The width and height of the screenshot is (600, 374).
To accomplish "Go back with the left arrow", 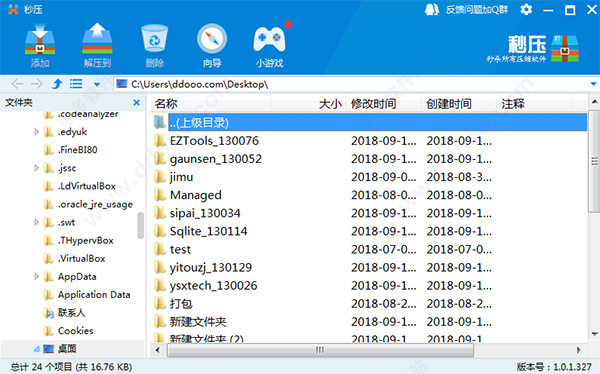I will pos(17,84).
